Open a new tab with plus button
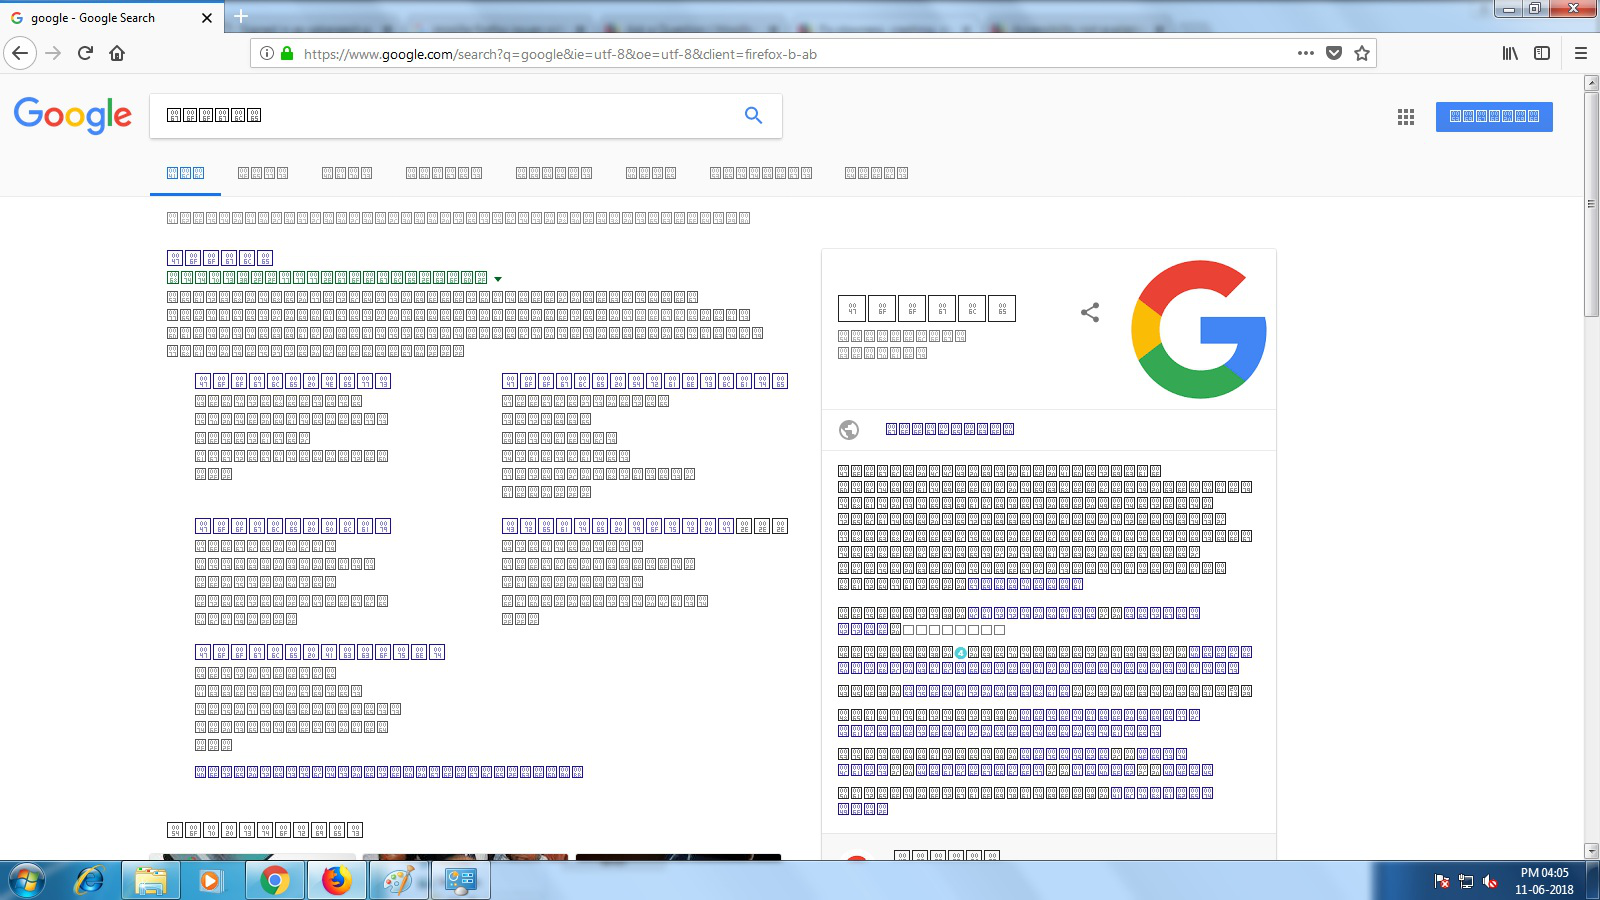This screenshot has height=900, width=1600. 241,16
